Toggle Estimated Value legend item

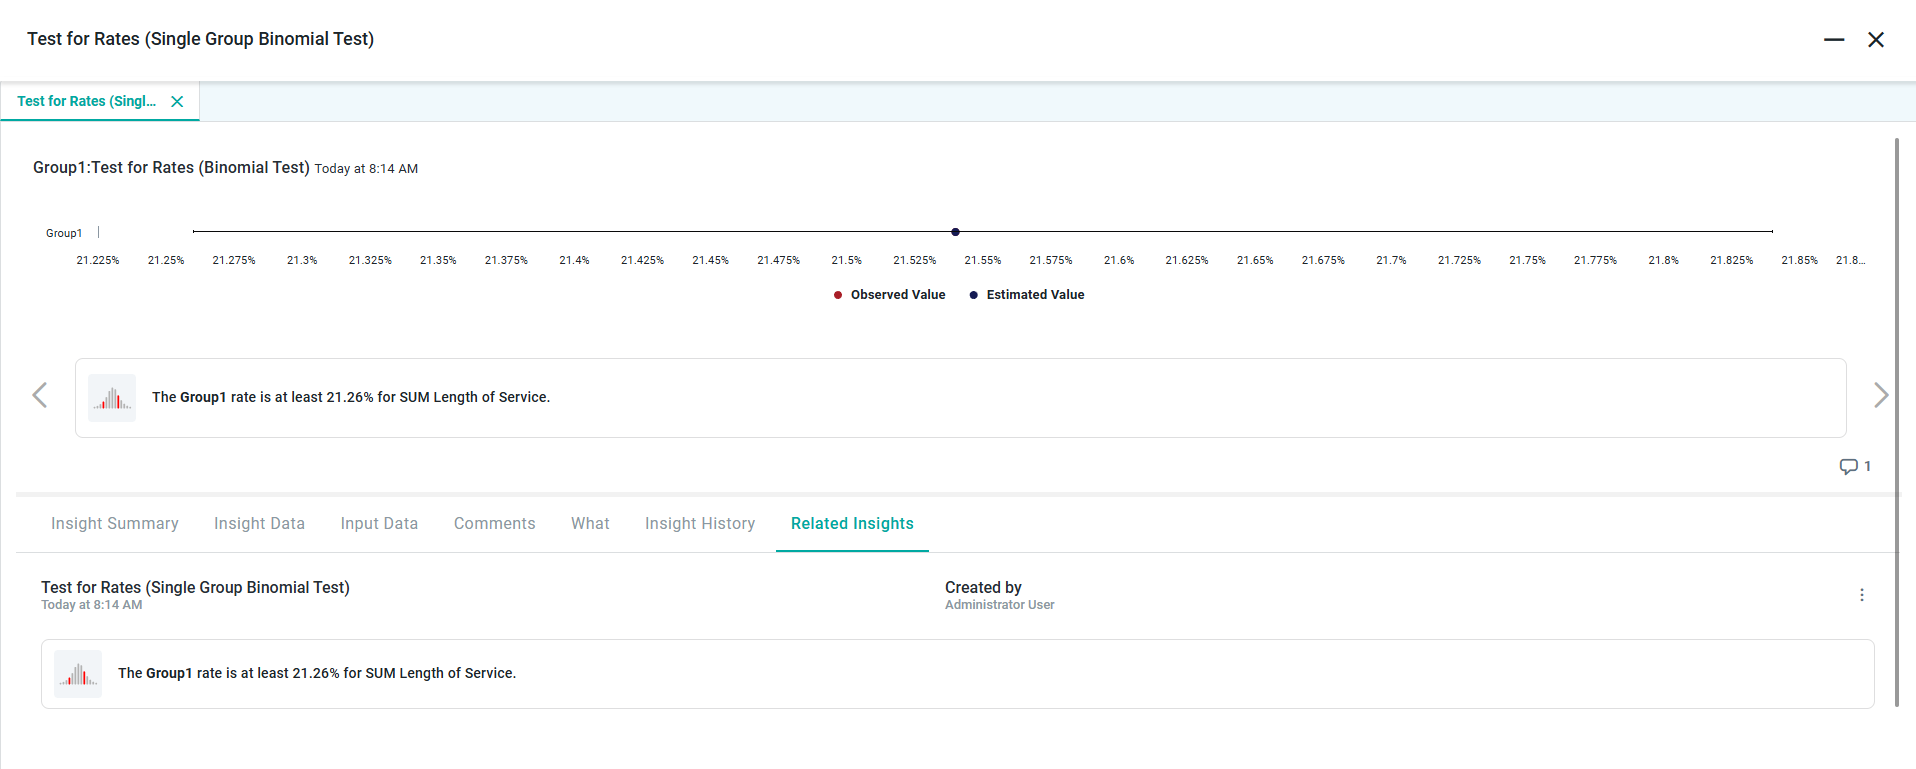(x=1027, y=295)
